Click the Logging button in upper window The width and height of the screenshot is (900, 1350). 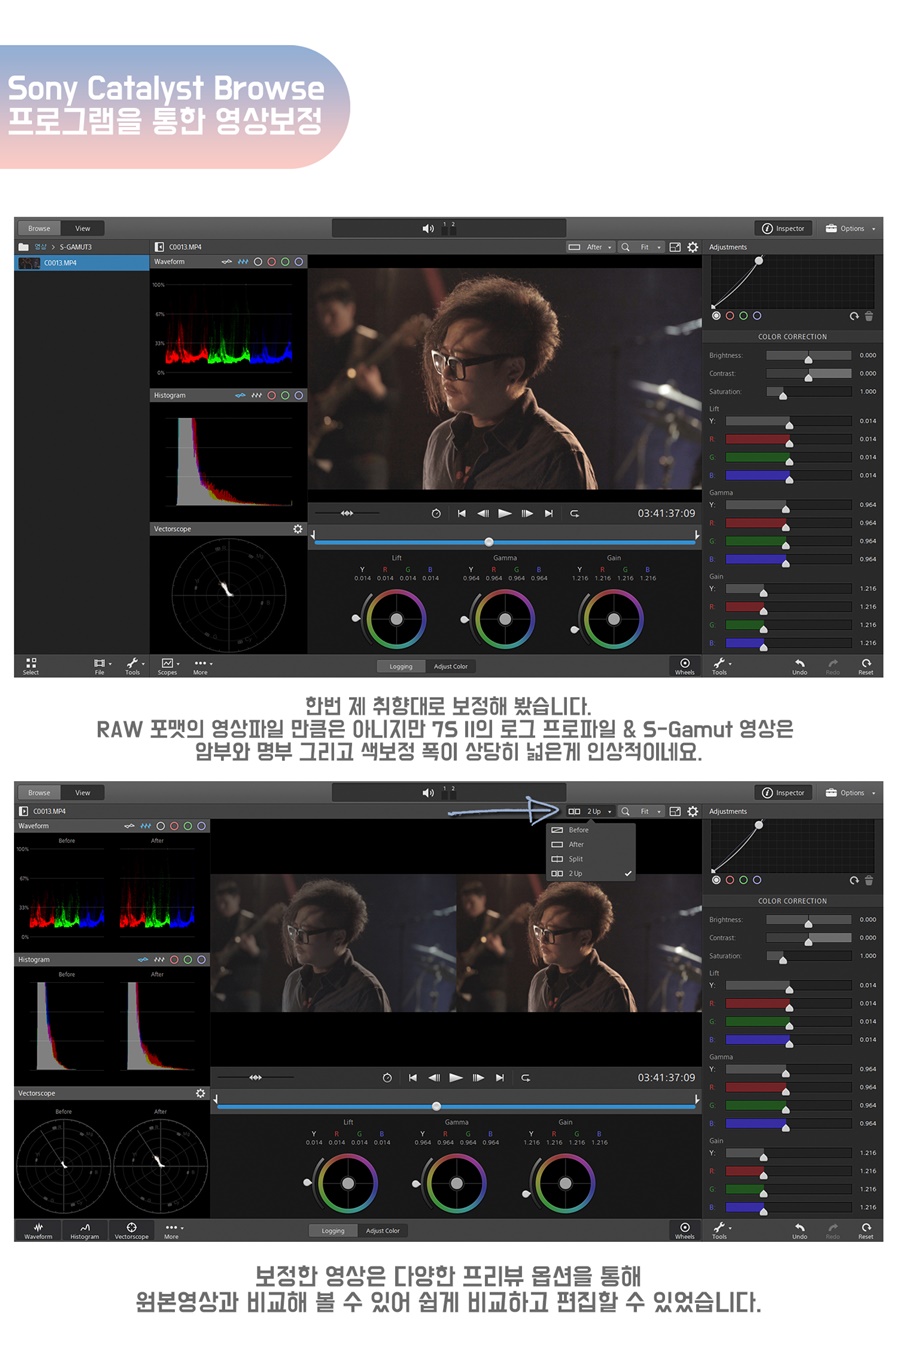point(401,666)
